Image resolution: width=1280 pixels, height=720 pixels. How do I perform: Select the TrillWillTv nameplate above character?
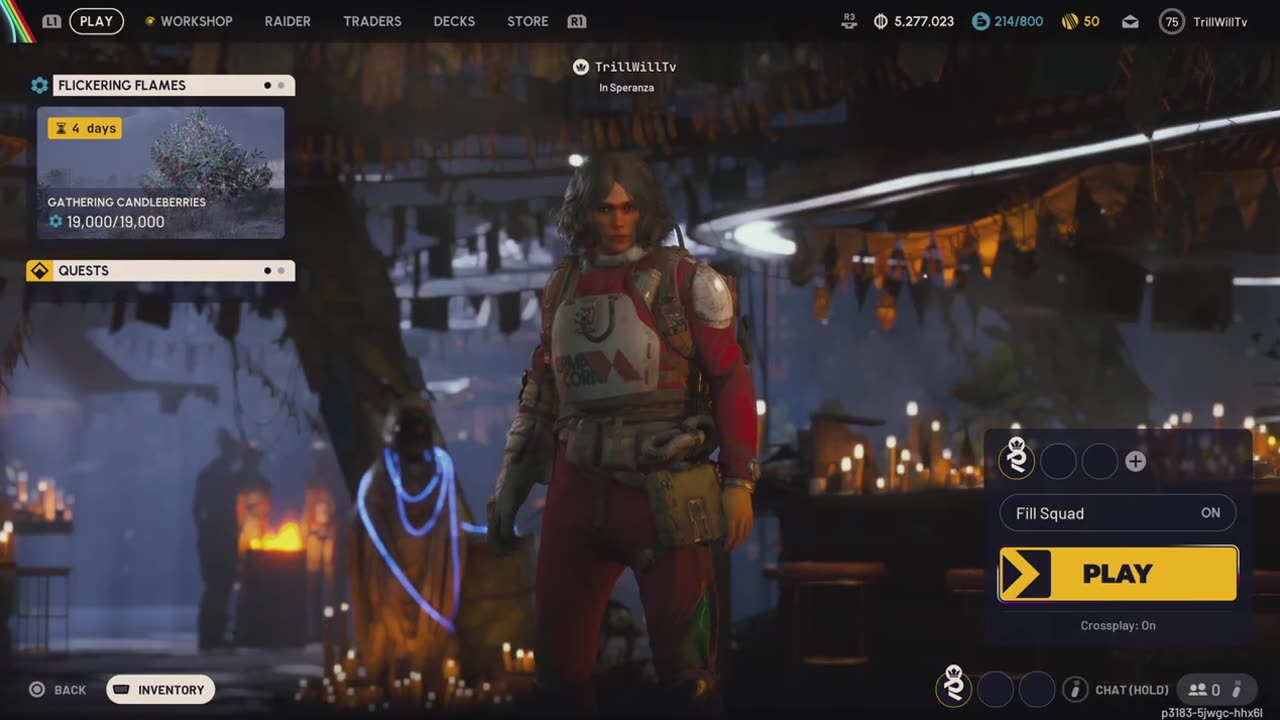pos(635,67)
